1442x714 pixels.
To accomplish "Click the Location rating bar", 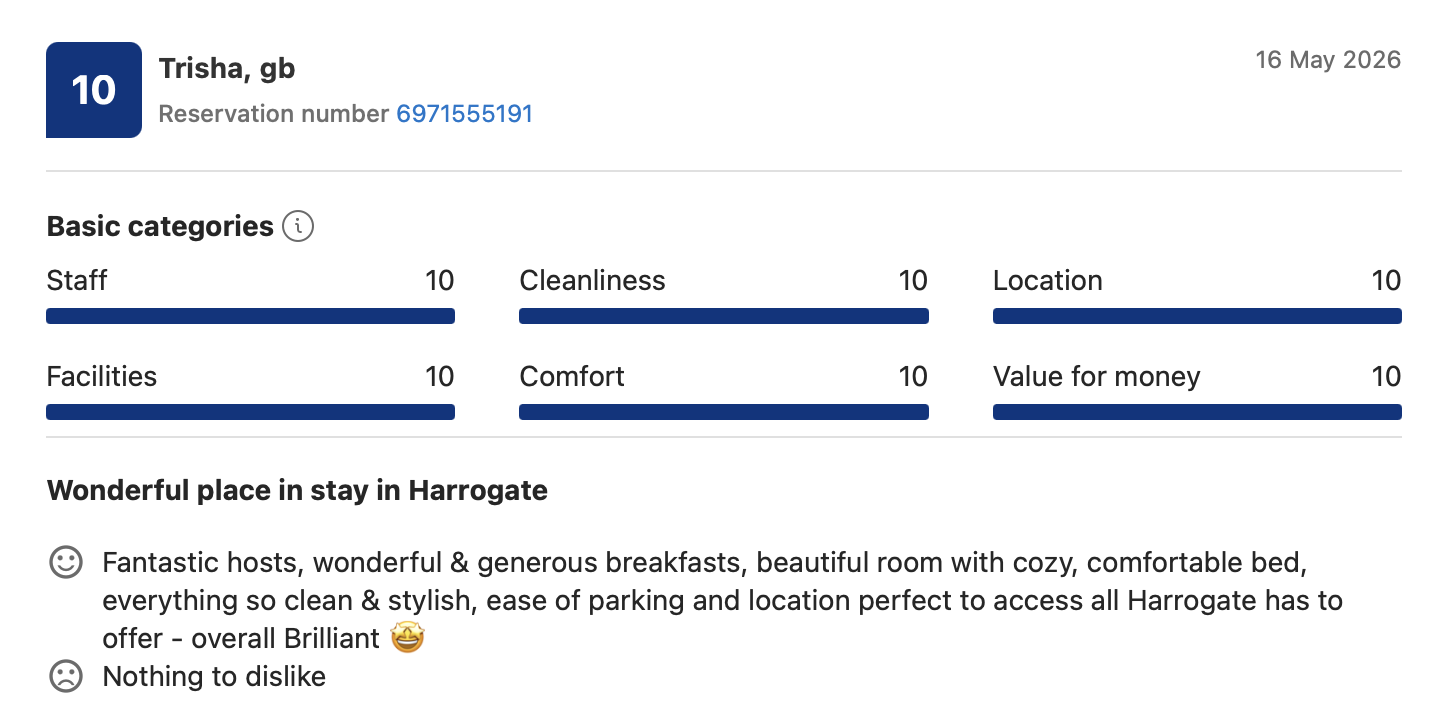I will 1197,316.
